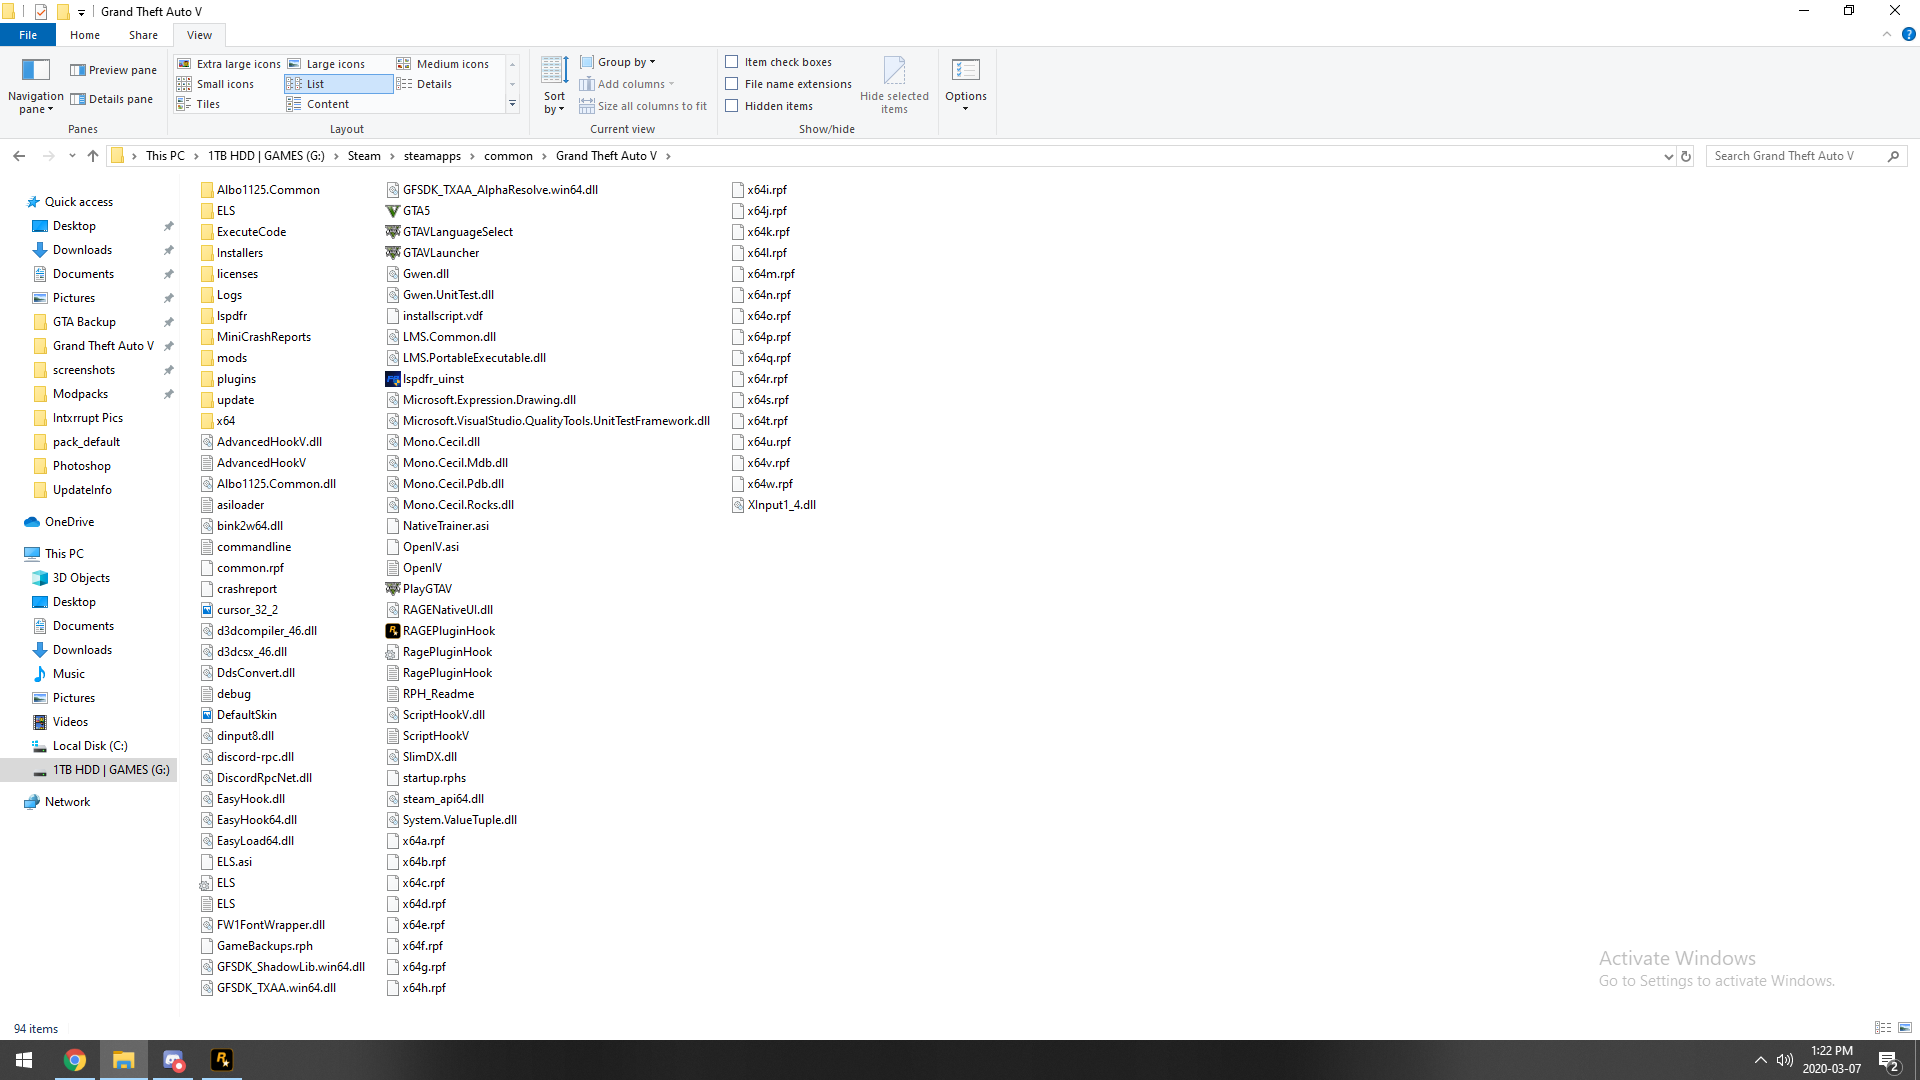Toggle Hidden items checkbox
The image size is (1920, 1080).
point(732,106)
